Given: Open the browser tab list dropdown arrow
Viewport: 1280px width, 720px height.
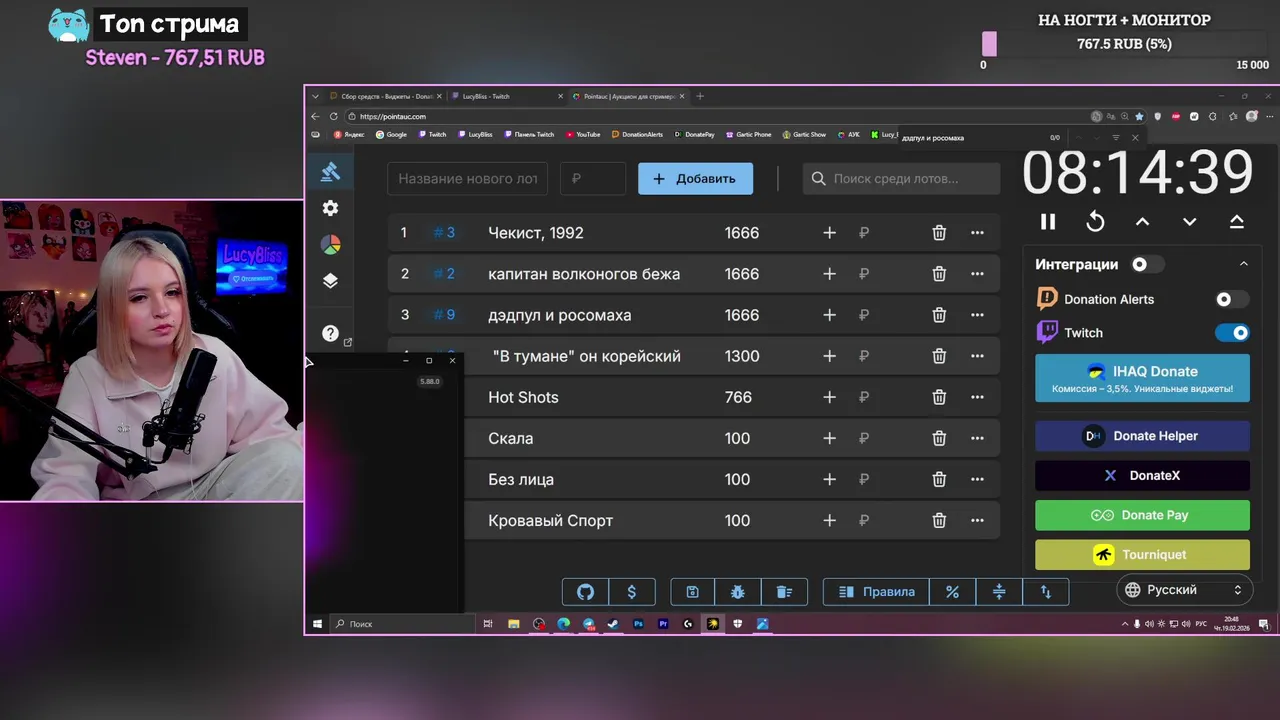Looking at the screenshot, I should pos(315,96).
